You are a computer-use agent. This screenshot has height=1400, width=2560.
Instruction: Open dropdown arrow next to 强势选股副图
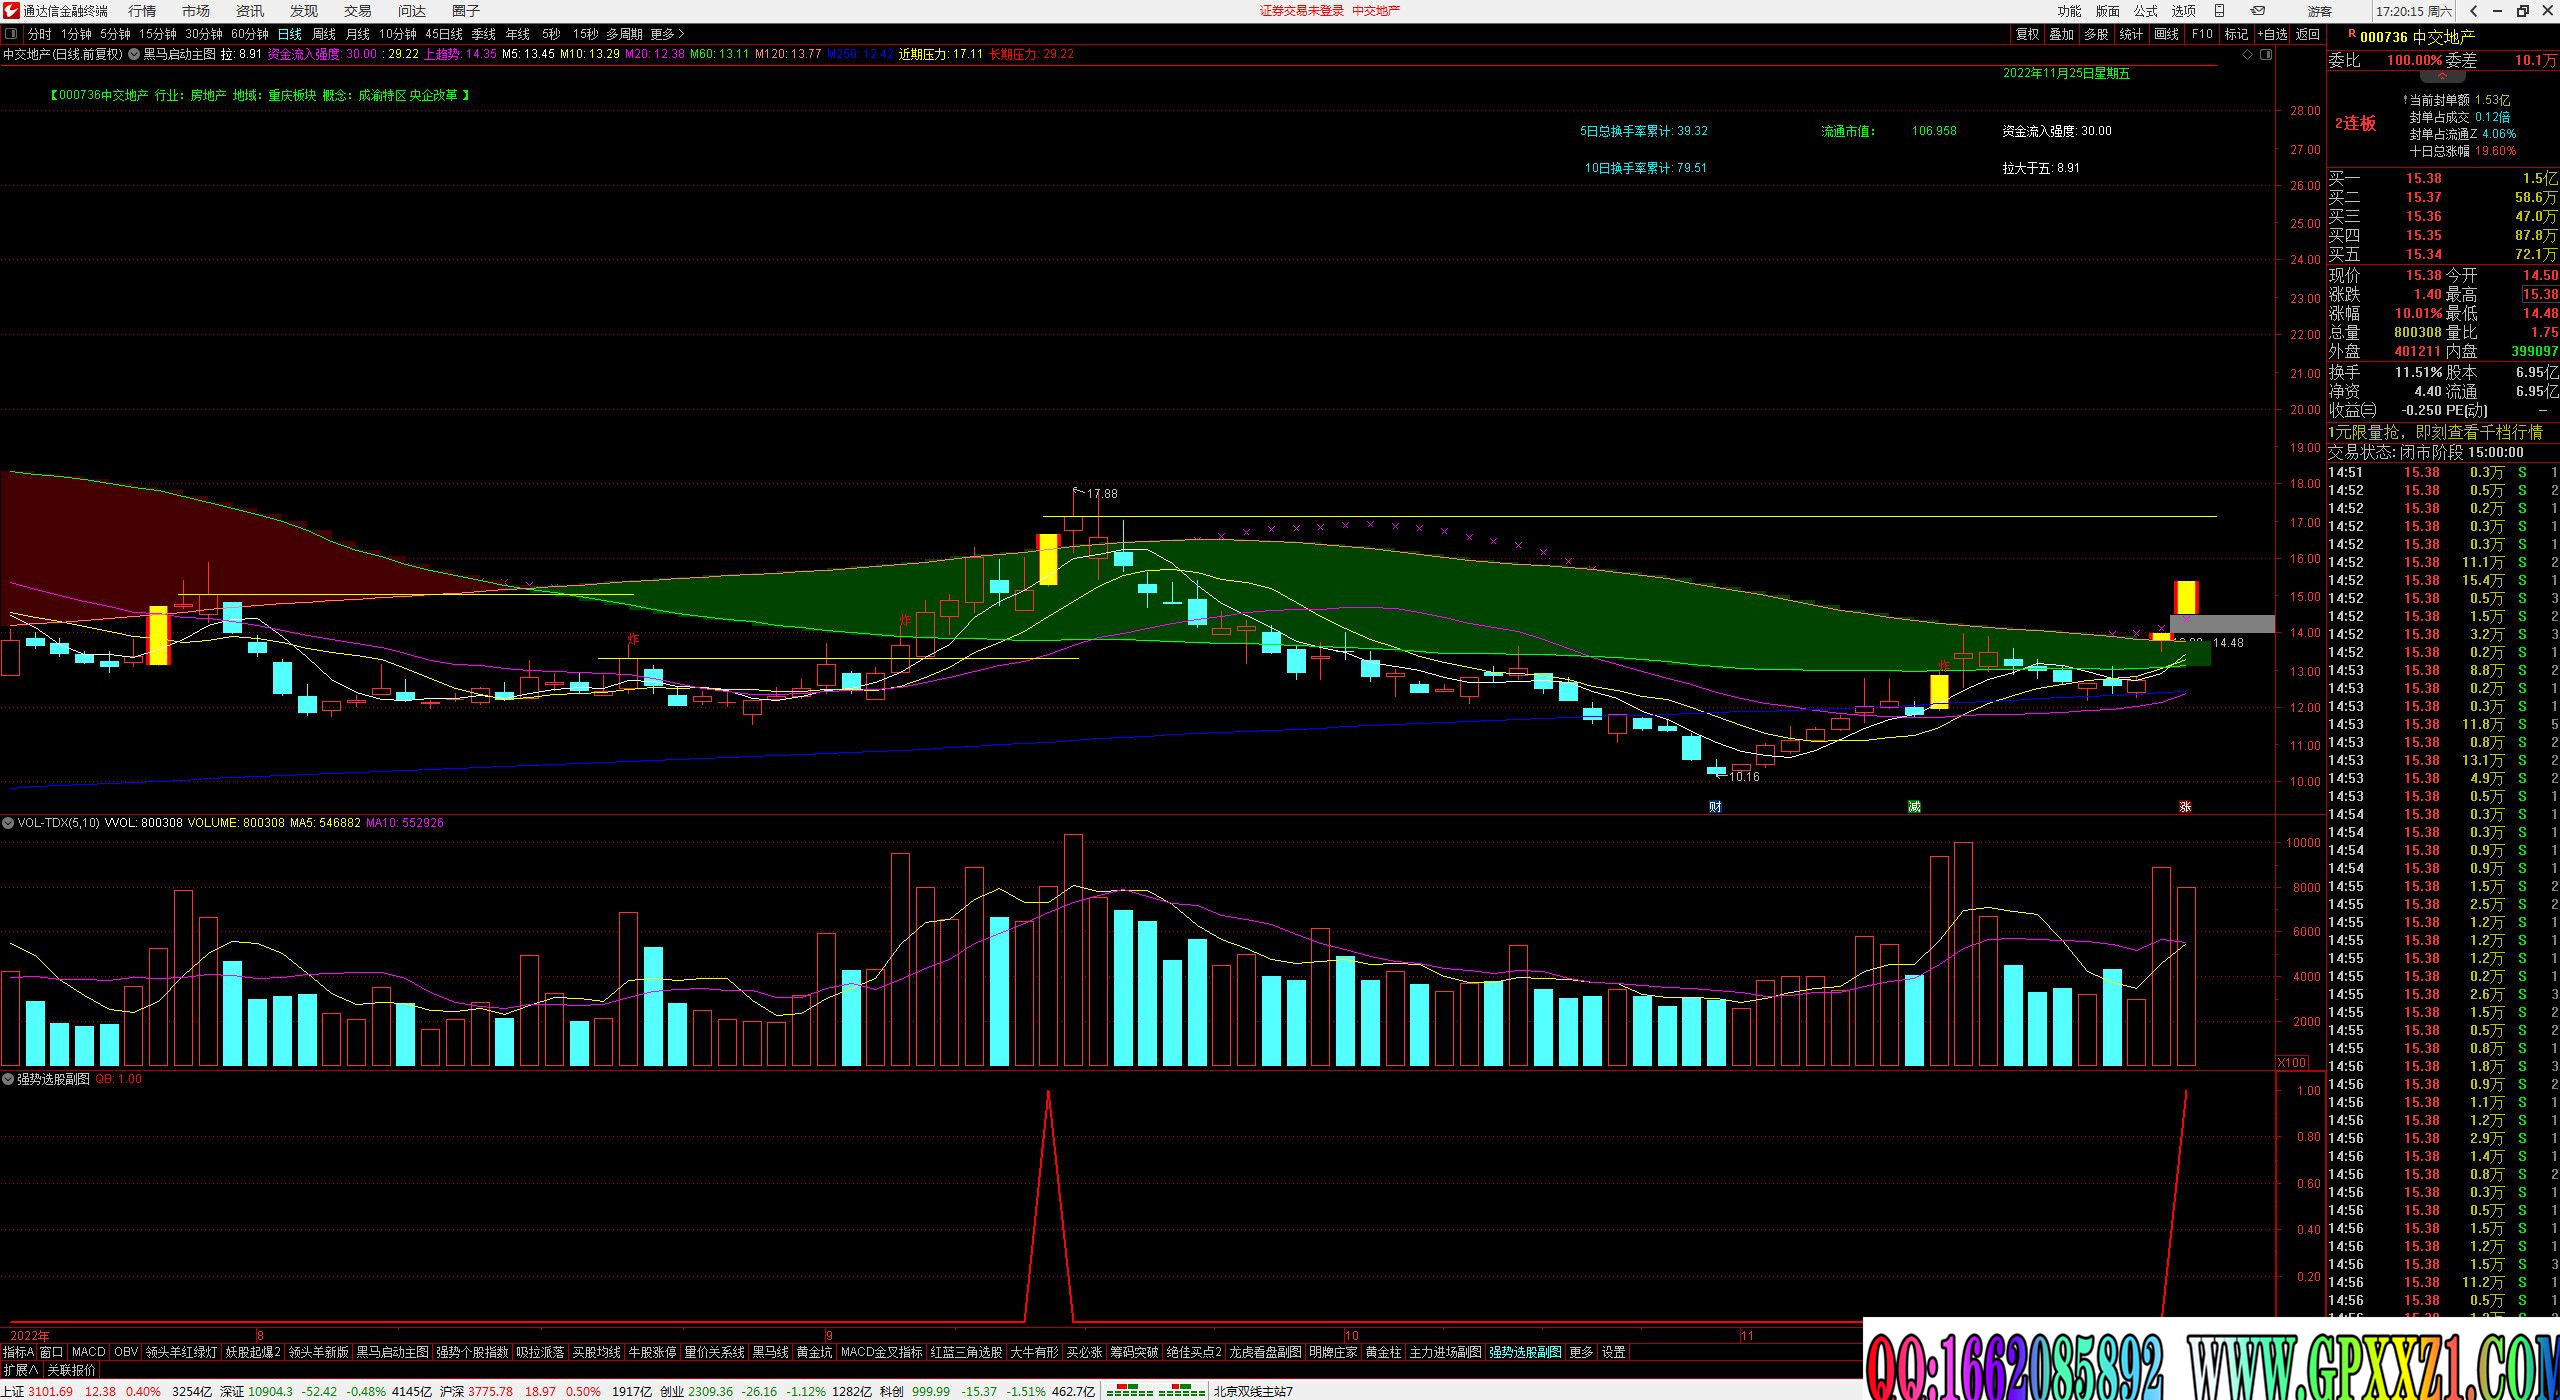8,1079
